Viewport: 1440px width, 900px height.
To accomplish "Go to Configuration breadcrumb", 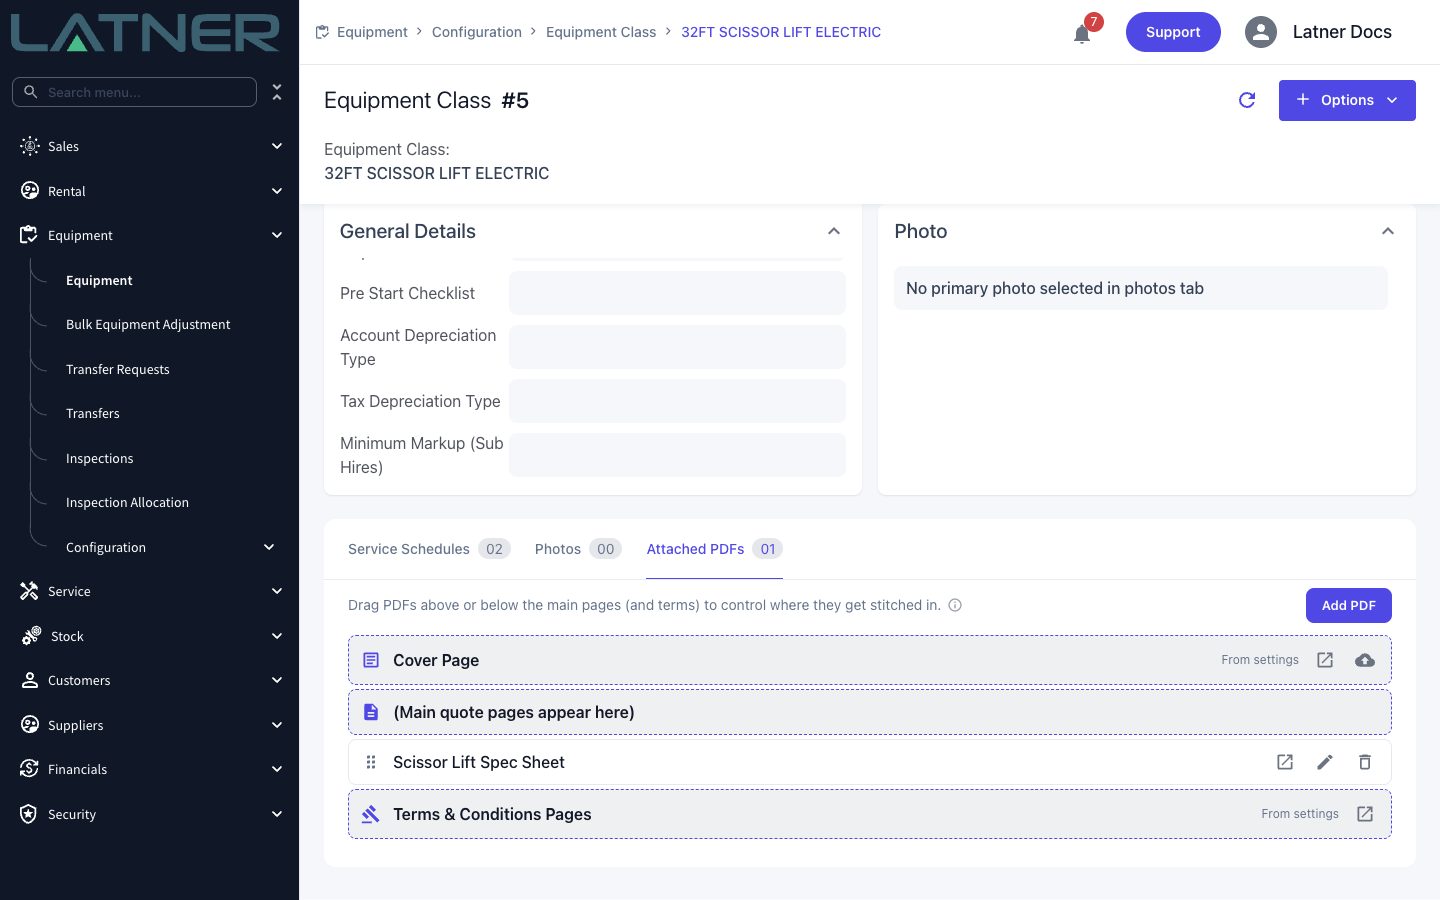I will (x=477, y=32).
